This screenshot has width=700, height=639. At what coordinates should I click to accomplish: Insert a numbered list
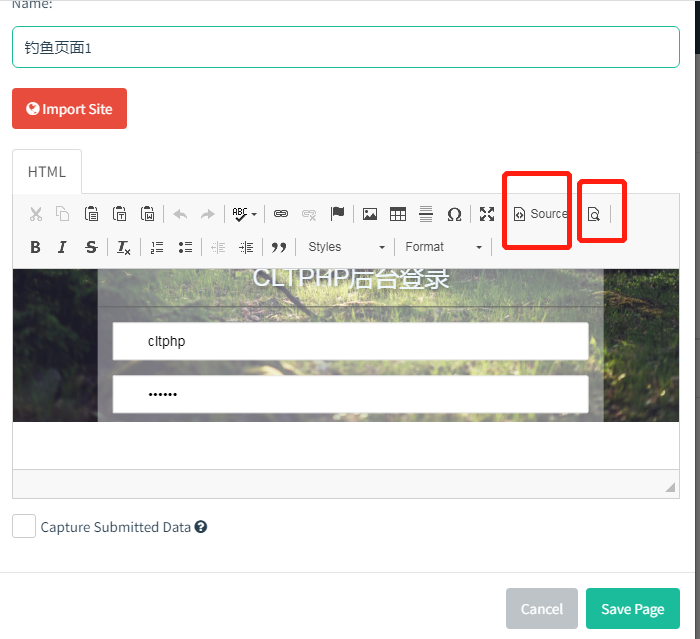(x=157, y=247)
